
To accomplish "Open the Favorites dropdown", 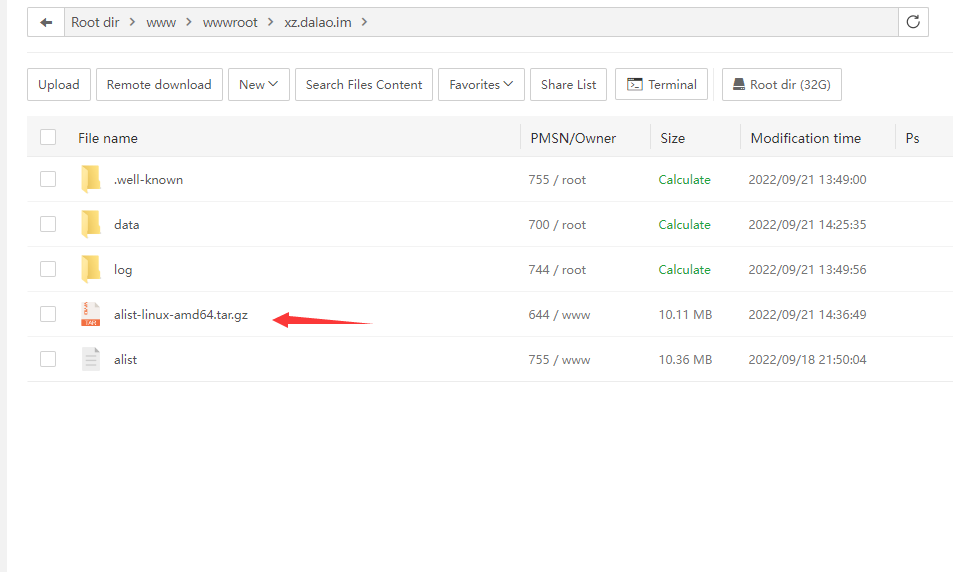I will 481,85.
